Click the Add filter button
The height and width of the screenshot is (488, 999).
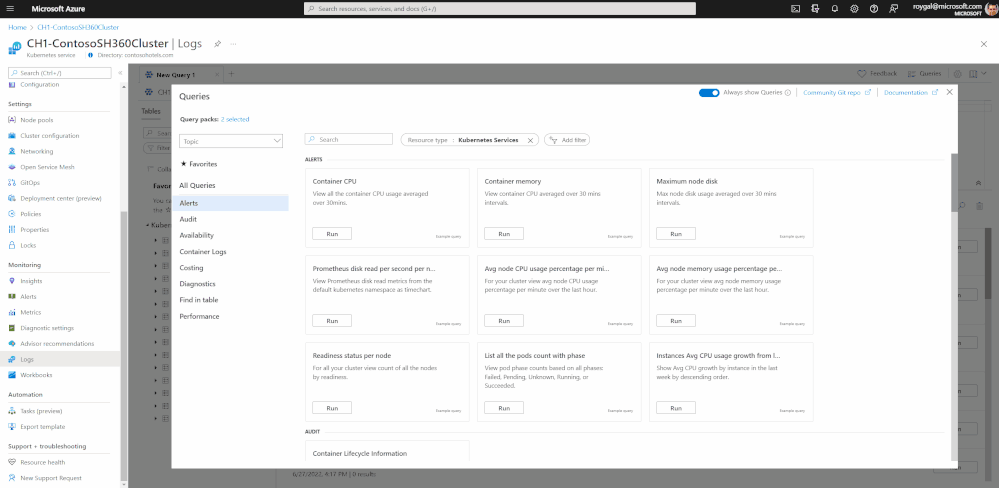(x=567, y=140)
